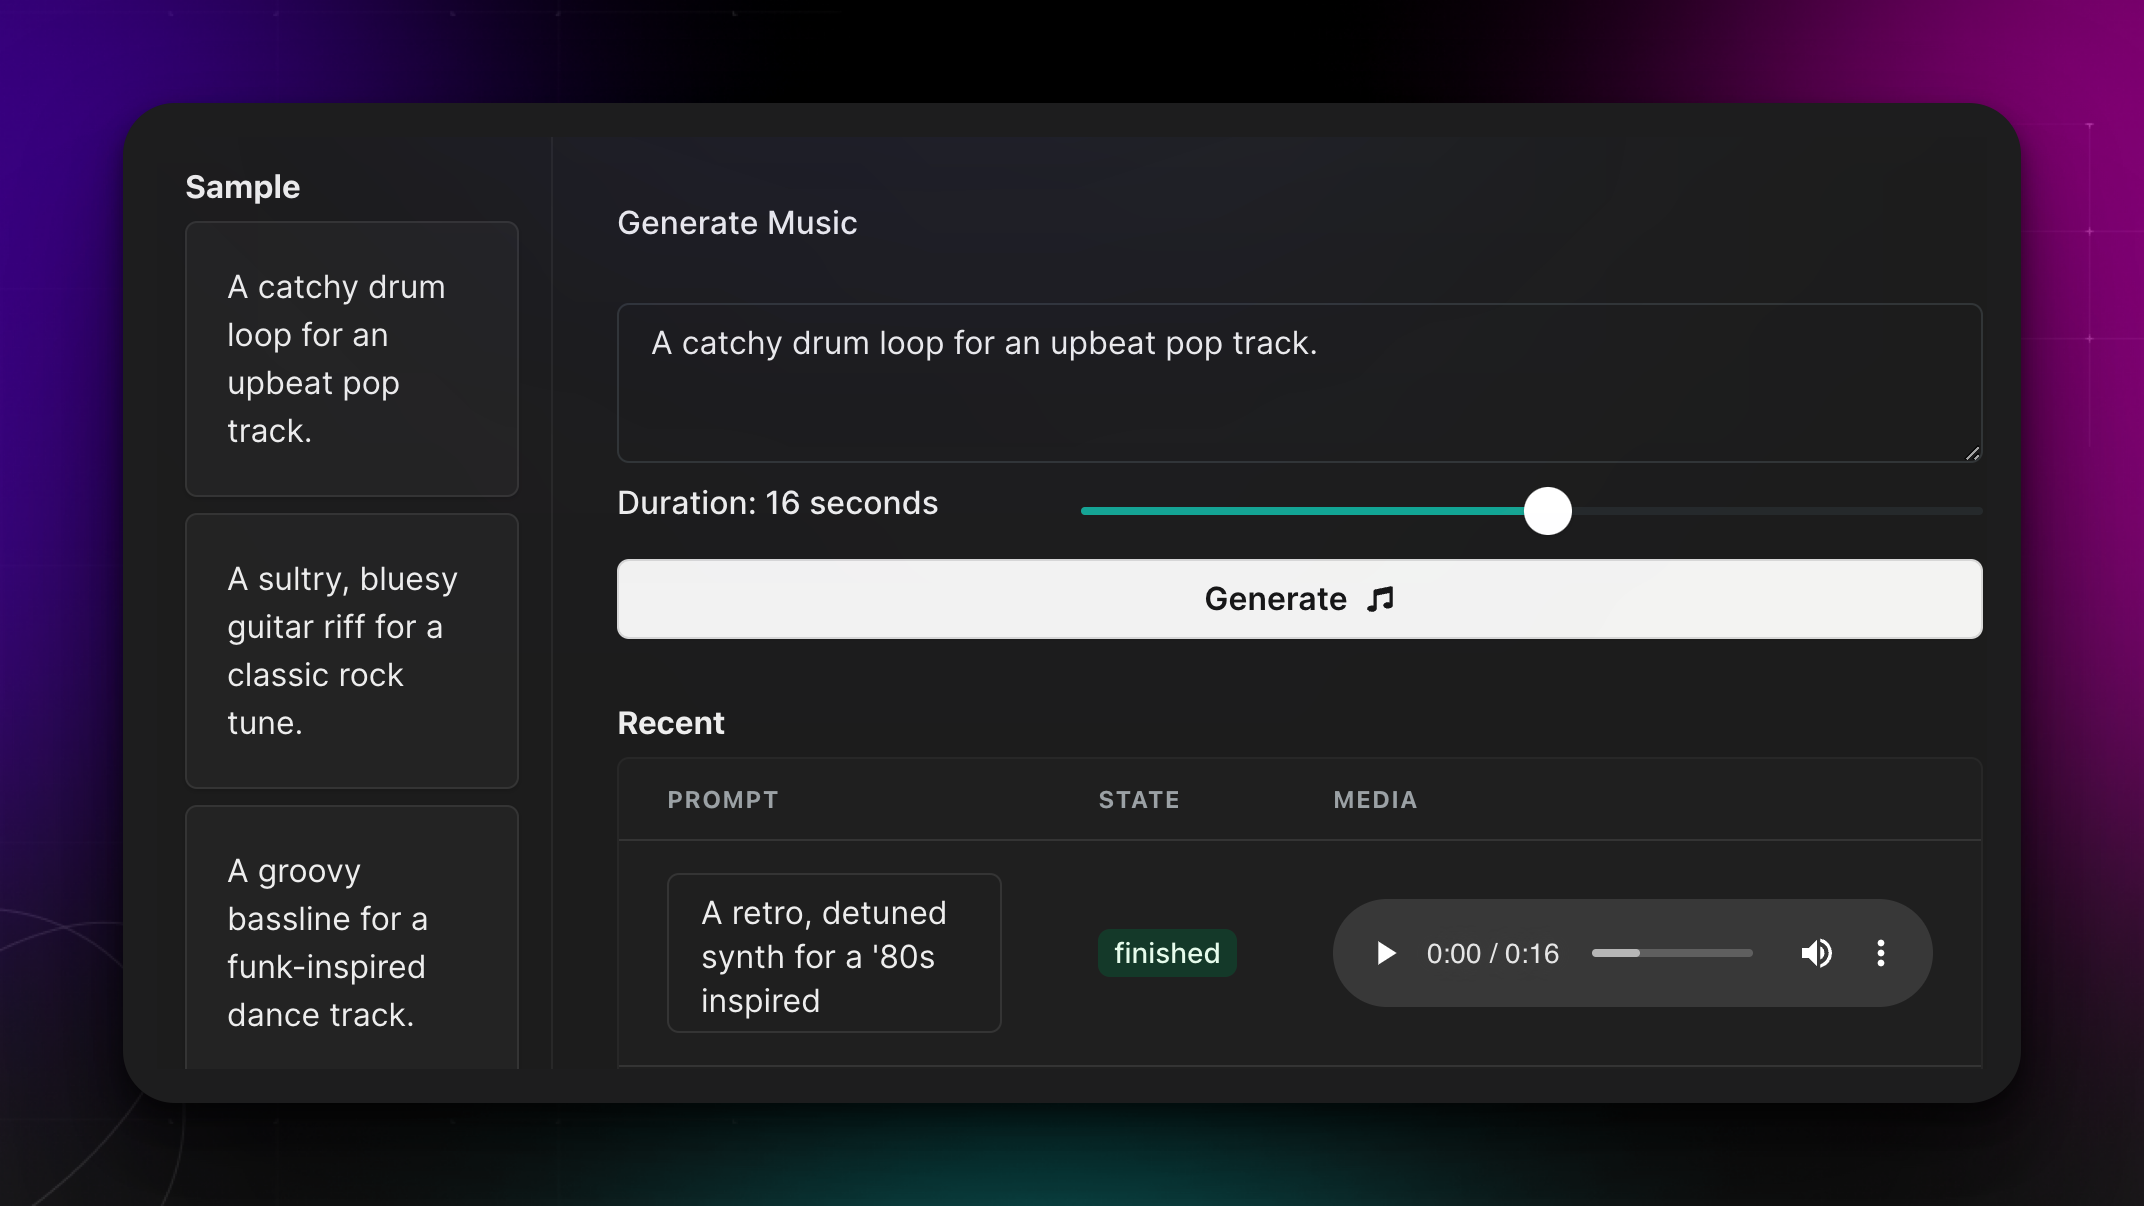
Task: Select the sultry bluesy guitar riff sample
Action: coord(351,651)
